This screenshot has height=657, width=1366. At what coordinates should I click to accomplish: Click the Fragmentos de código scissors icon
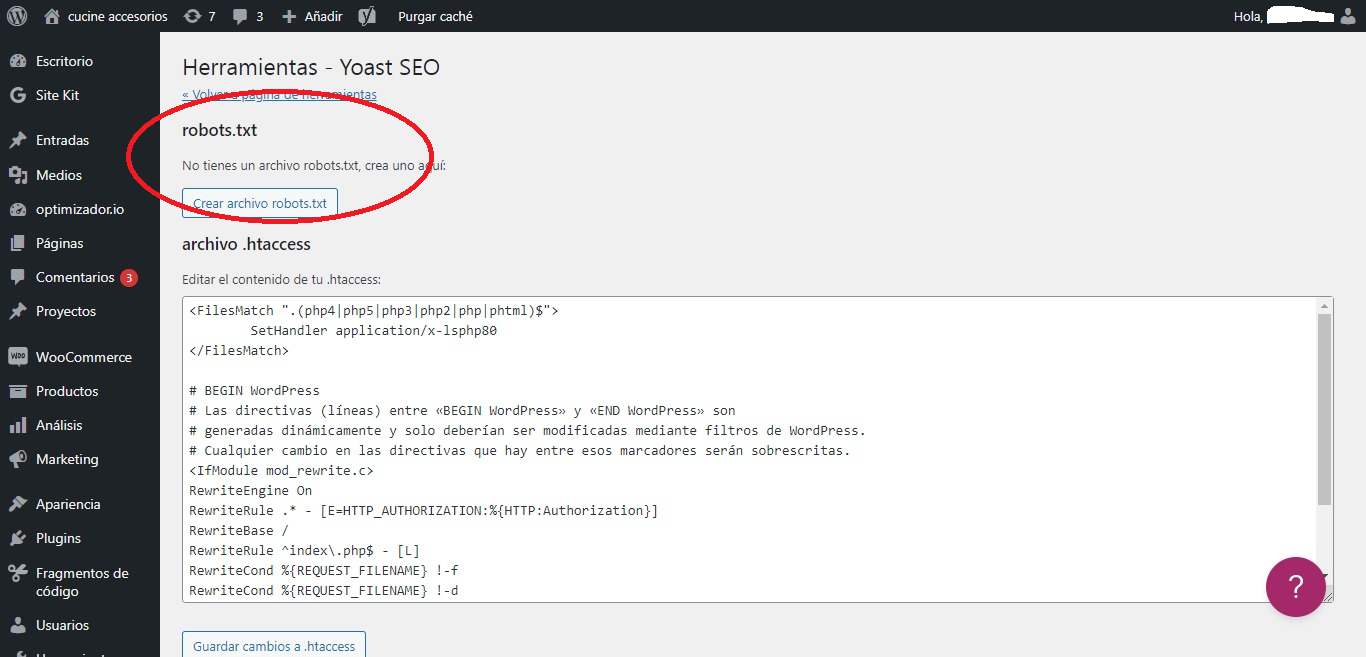coord(17,573)
